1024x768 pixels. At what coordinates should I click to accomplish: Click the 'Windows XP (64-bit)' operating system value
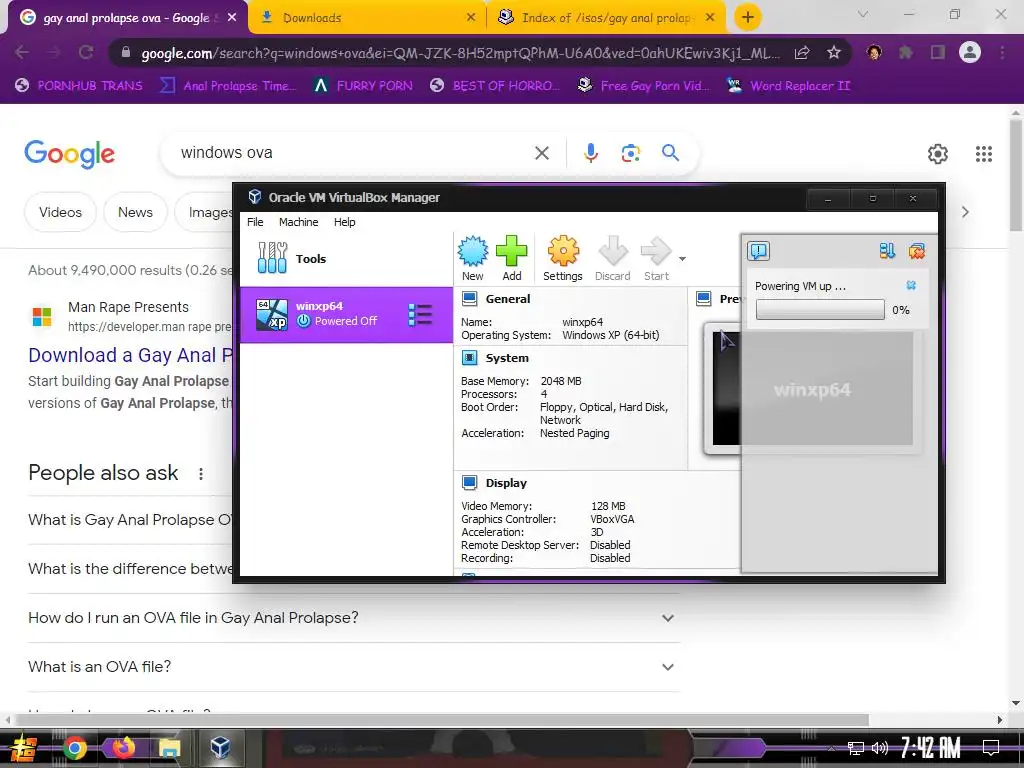tap(611, 335)
